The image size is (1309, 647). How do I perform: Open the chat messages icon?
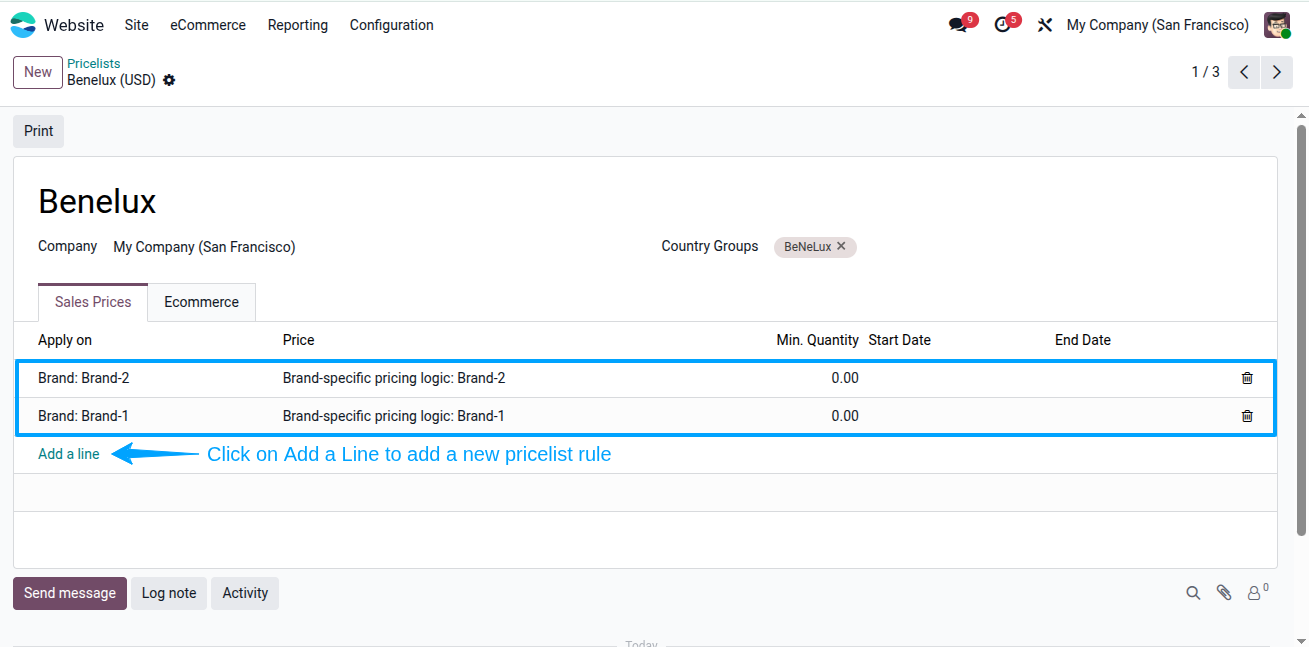click(x=958, y=25)
